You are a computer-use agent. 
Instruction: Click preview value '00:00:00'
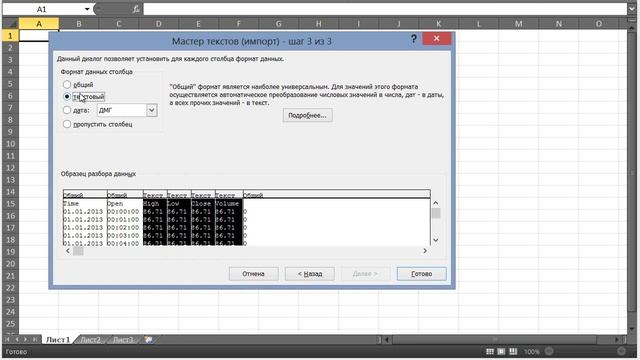pos(123,211)
